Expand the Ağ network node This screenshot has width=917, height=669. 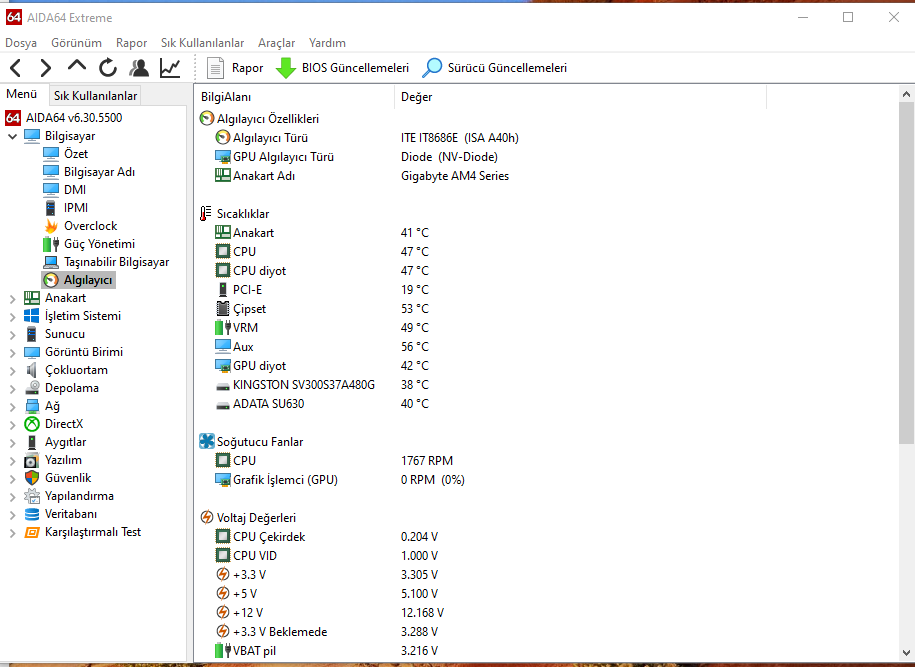[x=12, y=406]
